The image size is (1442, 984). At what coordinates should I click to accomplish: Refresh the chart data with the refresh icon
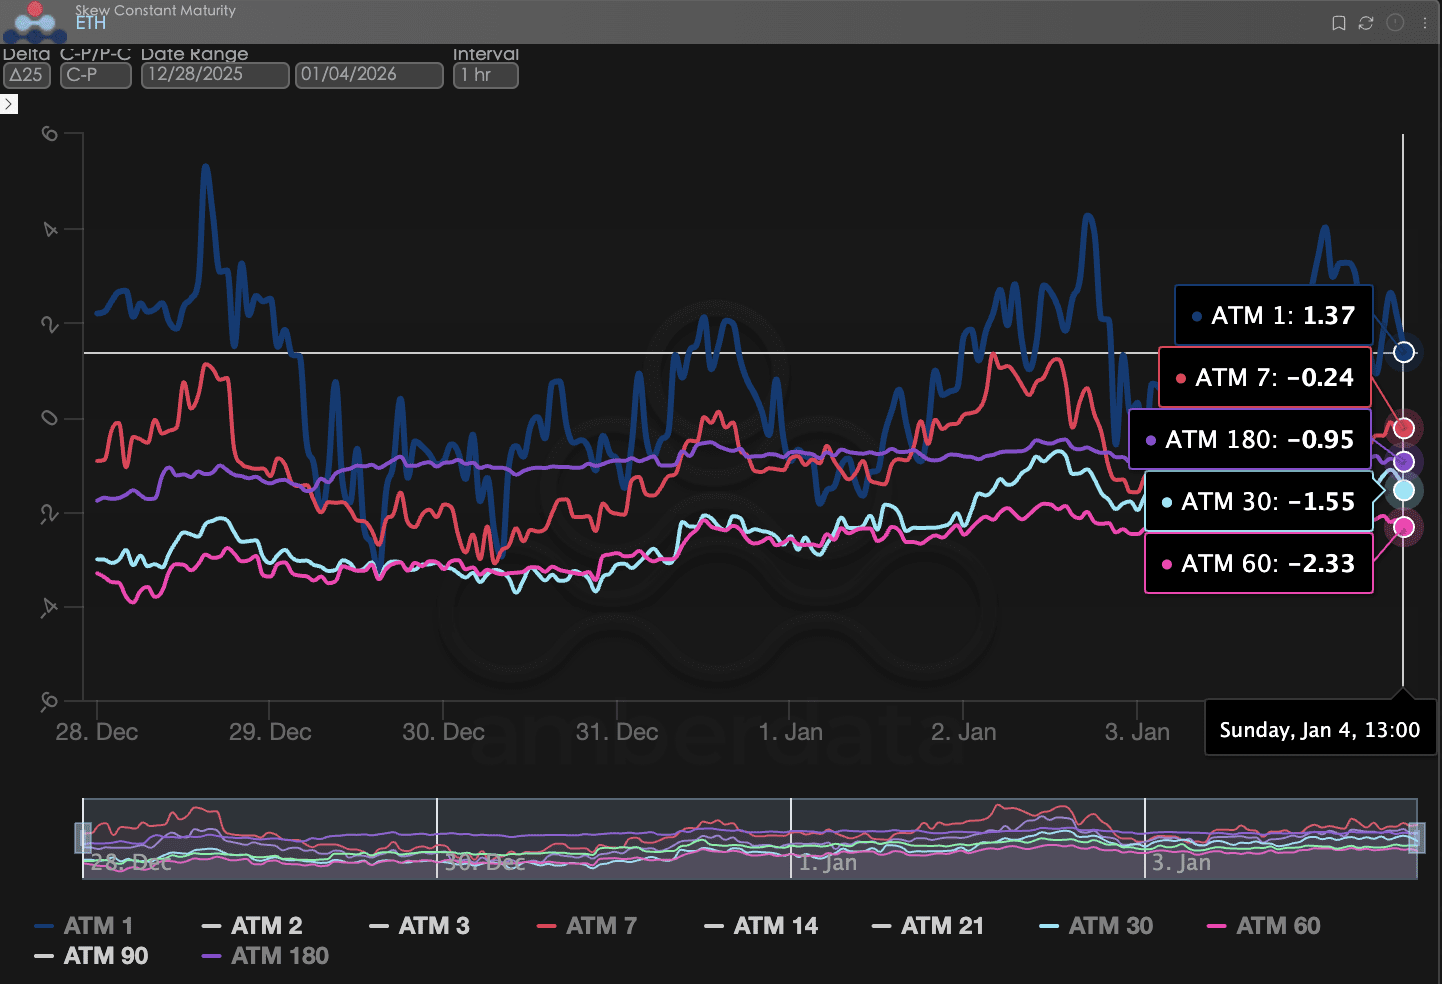(x=1366, y=23)
